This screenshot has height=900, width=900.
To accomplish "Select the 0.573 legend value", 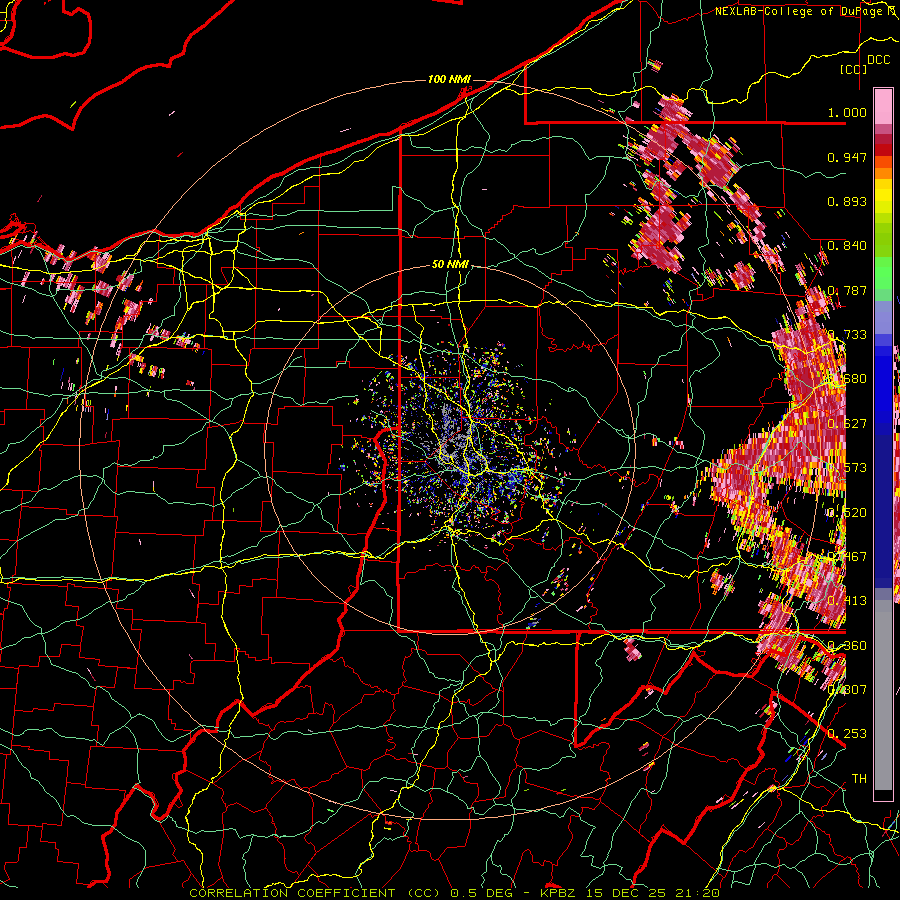I will click(x=847, y=468).
